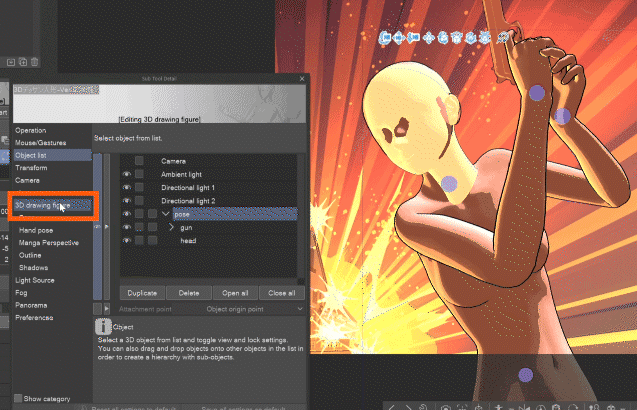Toggle the box left of Attachment point arrow
The width and height of the screenshot is (637, 410).
pyautogui.click(x=98, y=309)
